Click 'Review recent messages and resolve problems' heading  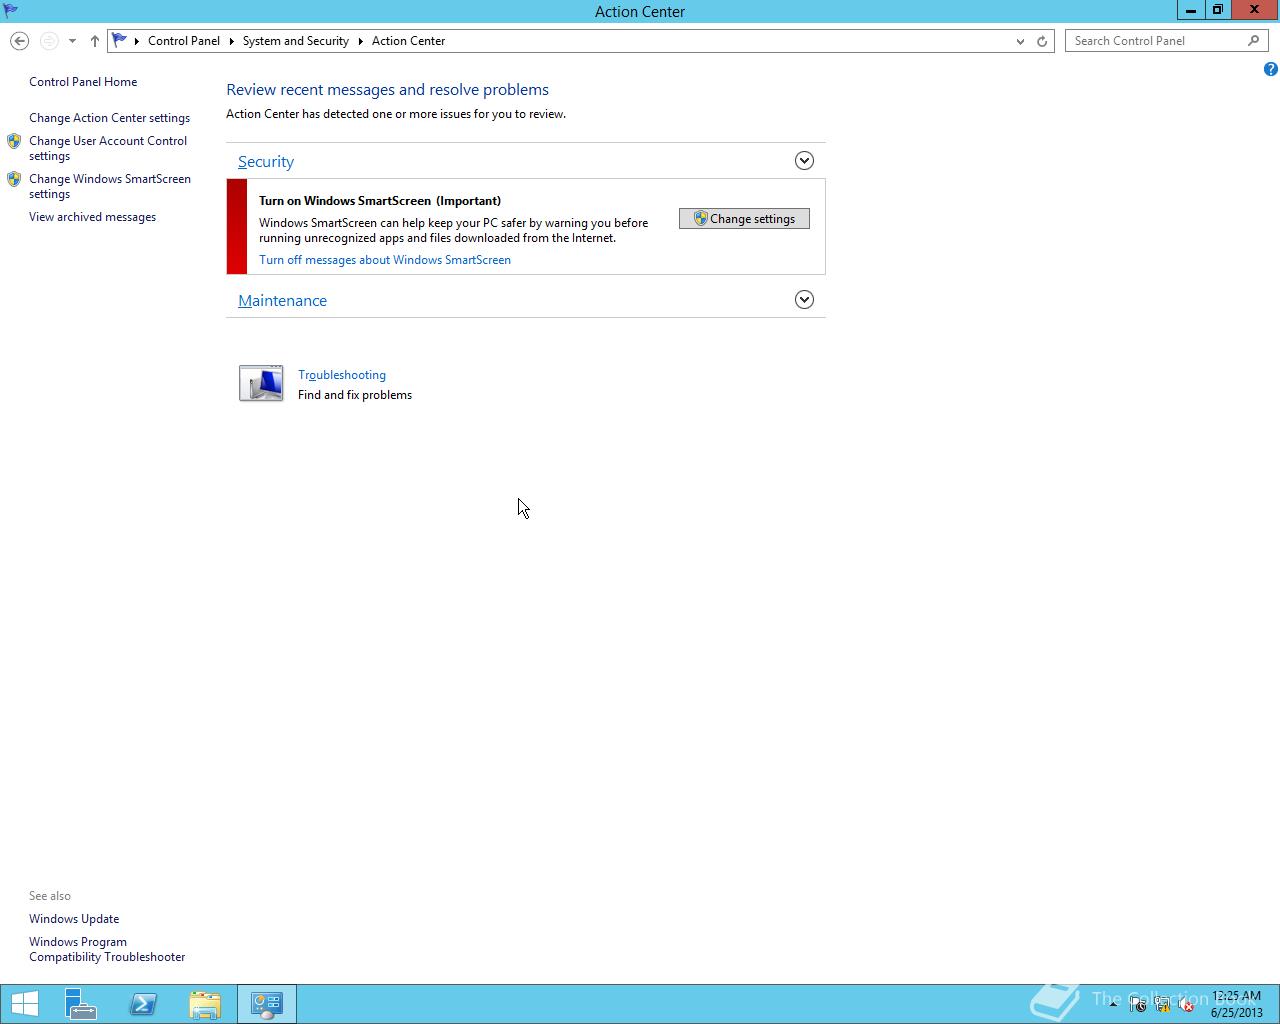click(387, 90)
